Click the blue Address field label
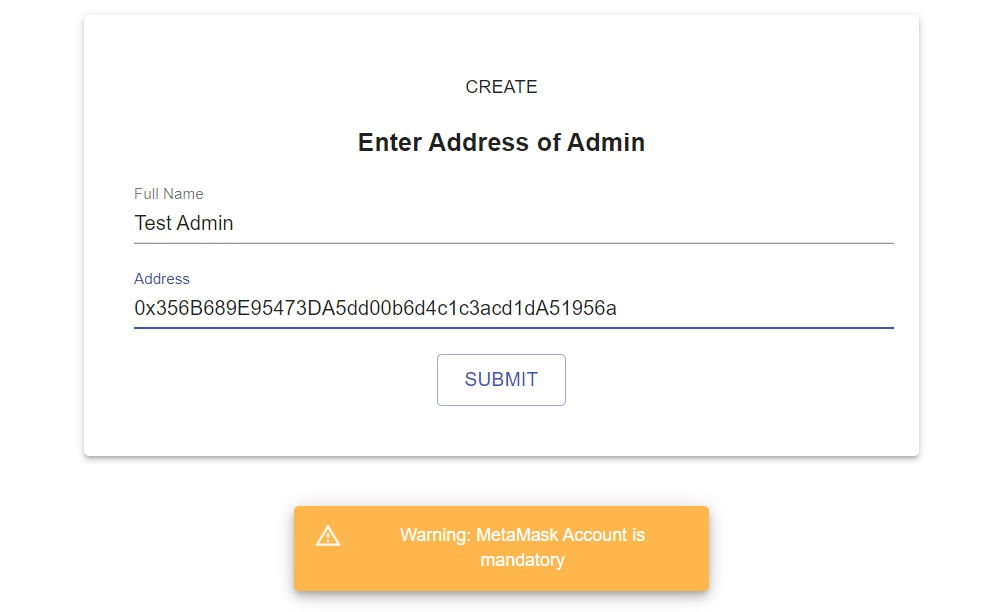 coord(161,278)
